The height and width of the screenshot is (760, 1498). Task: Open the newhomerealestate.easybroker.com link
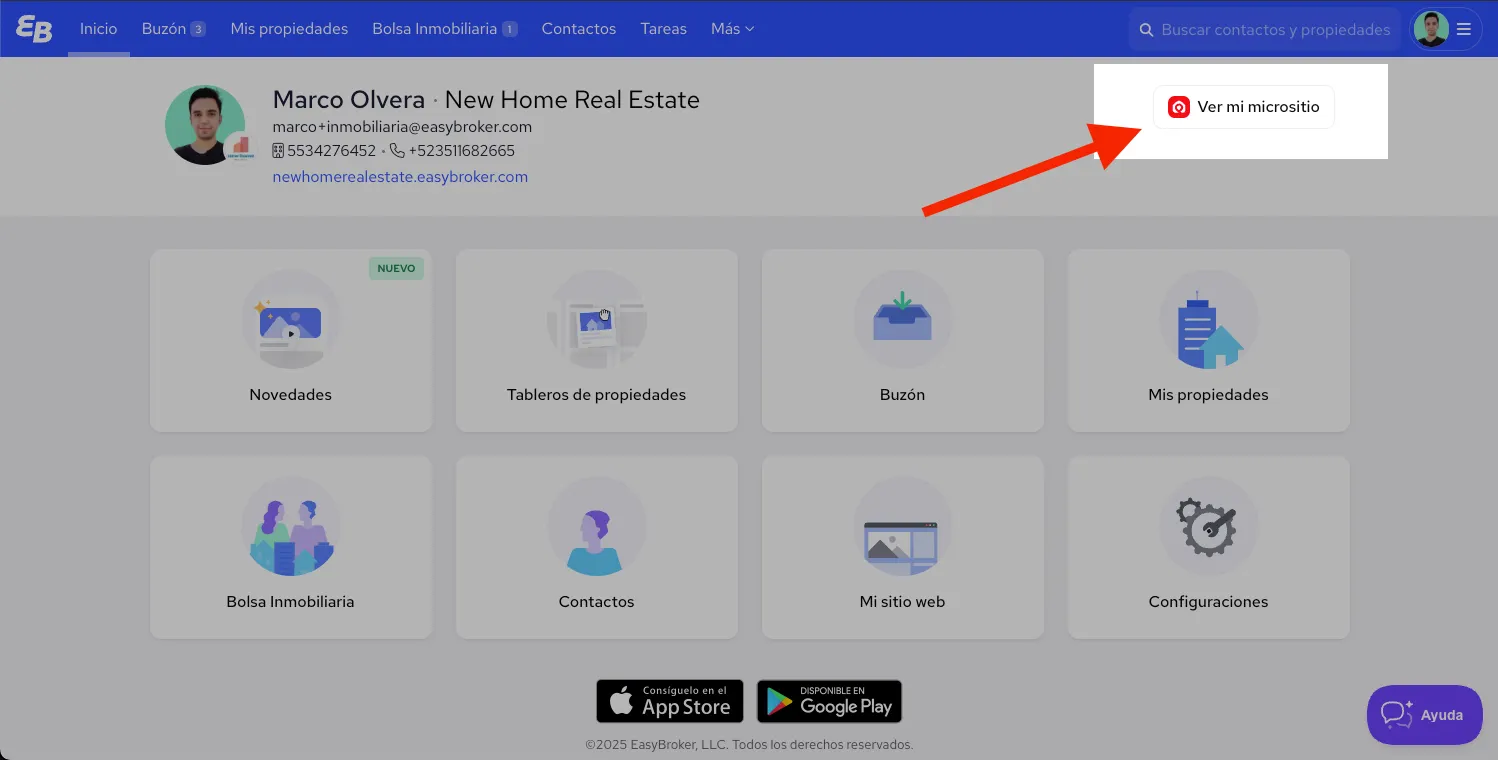click(x=400, y=177)
